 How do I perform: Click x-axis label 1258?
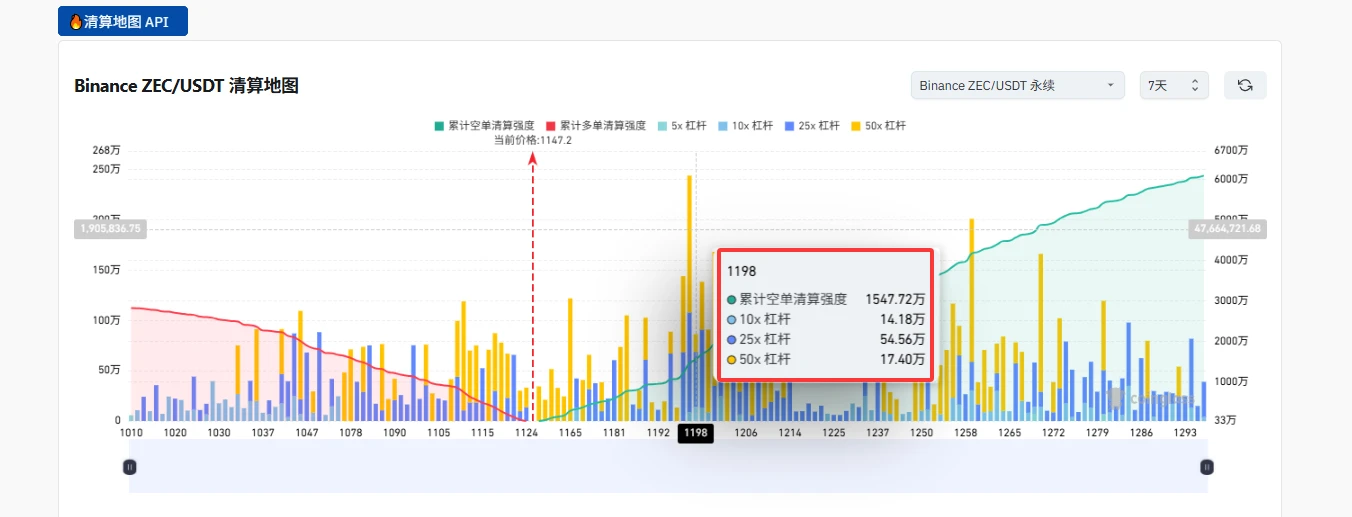click(966, 433)
